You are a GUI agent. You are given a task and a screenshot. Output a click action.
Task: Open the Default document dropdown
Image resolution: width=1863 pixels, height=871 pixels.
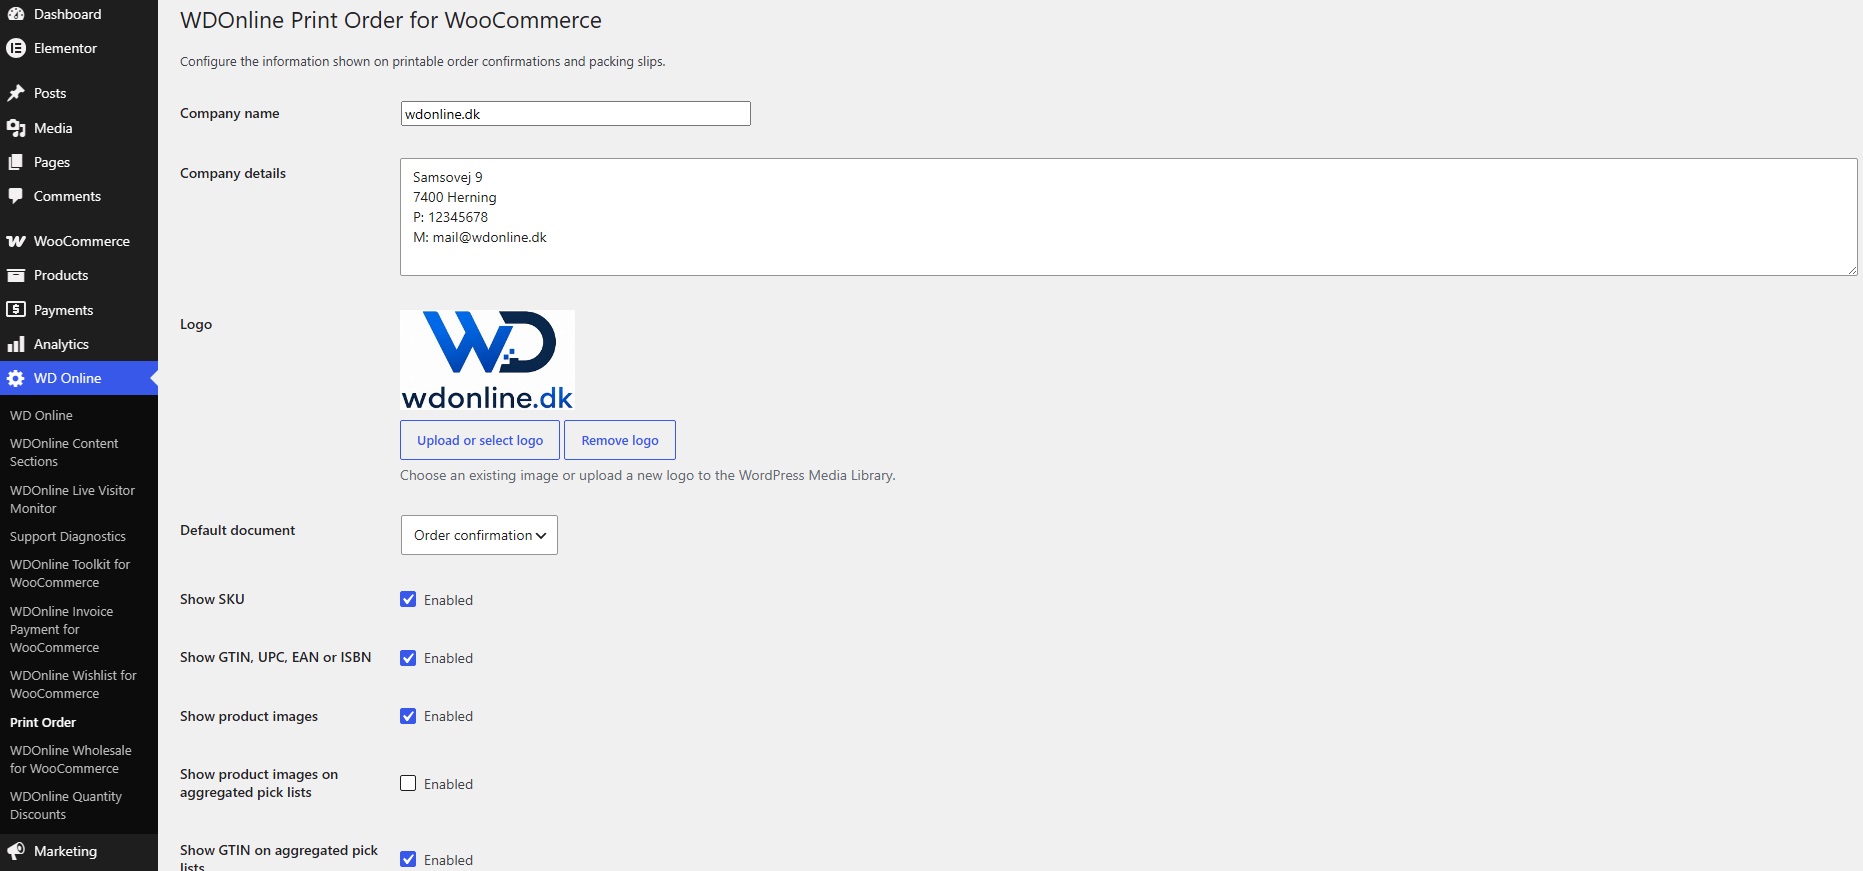479,535
